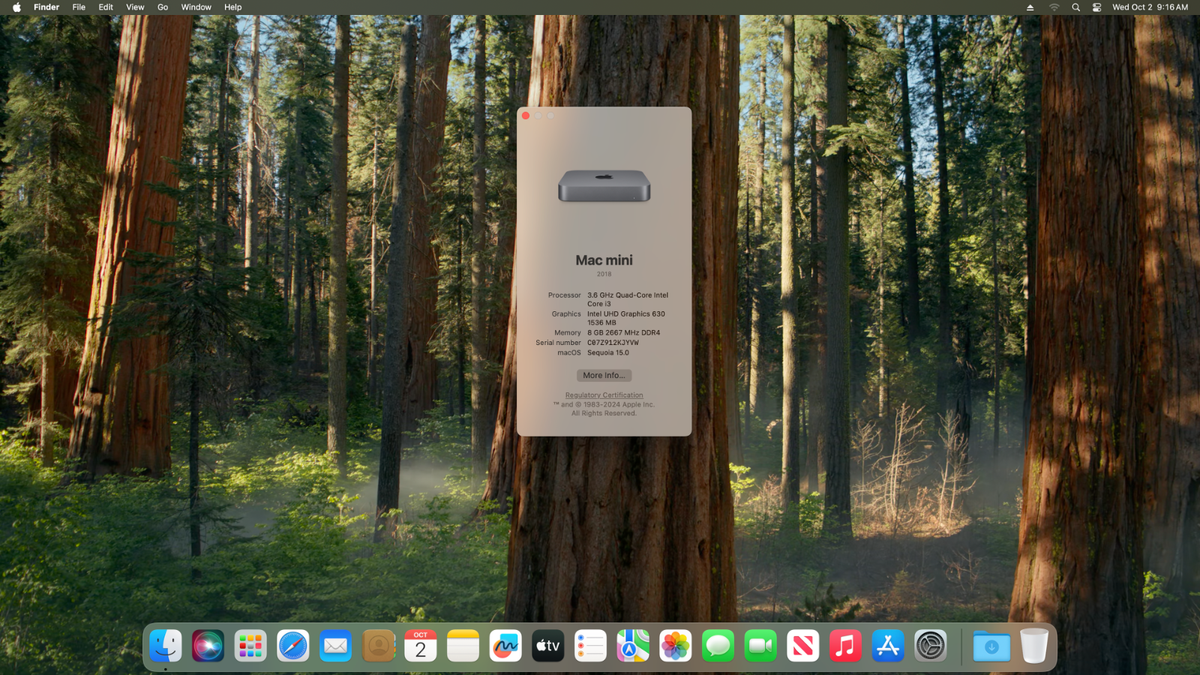Launch Safari browser from the Dock
Viewport: 1200px width, 675px height.
293,646
